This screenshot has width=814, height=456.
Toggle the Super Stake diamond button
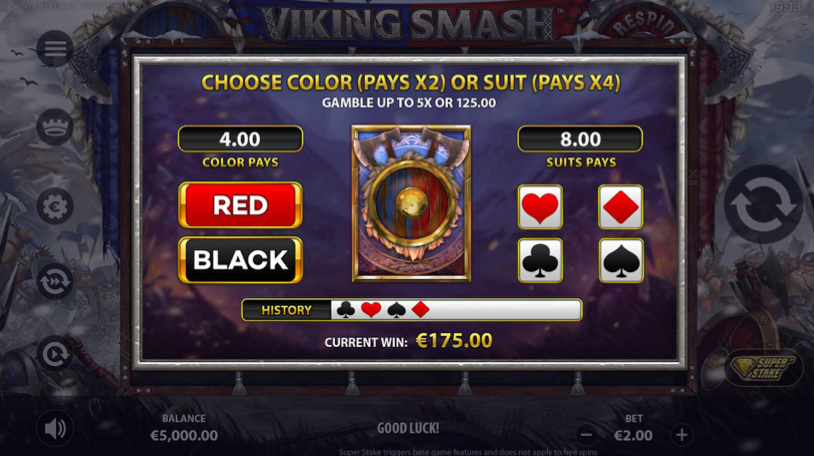[763, 368]
